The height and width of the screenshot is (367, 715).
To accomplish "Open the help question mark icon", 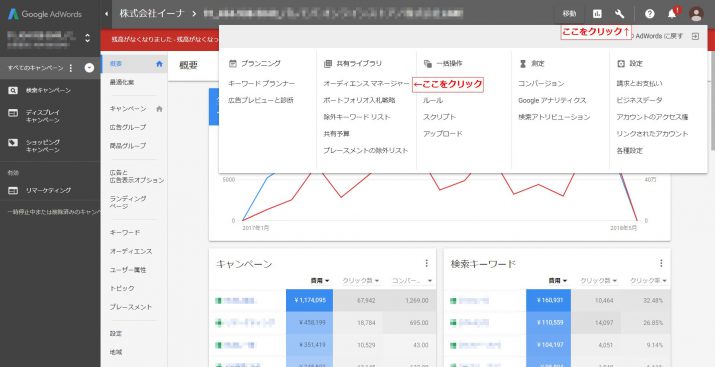I will (649, 14).
